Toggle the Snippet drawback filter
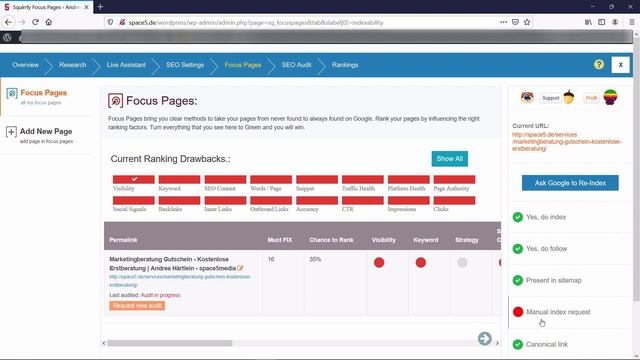The image size is (640, 360). point(317,179)
